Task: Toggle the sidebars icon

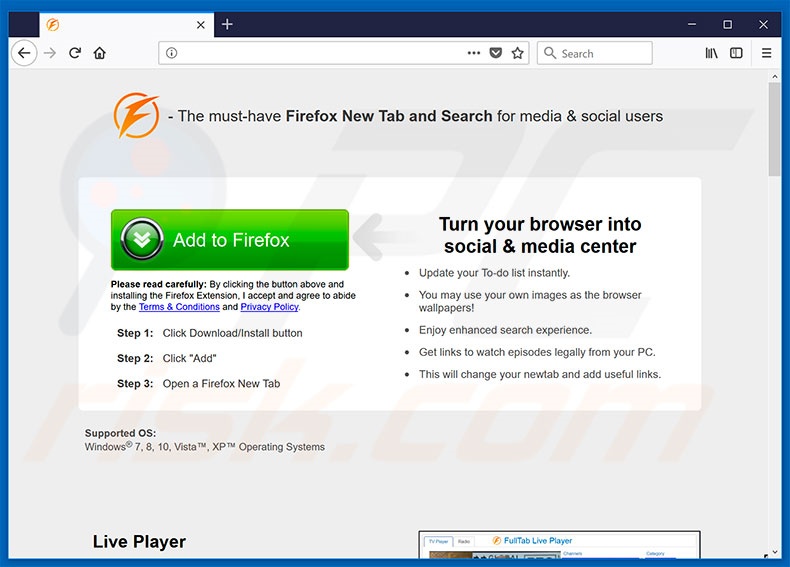Action: pyautogui.click(x=736, y=53)
